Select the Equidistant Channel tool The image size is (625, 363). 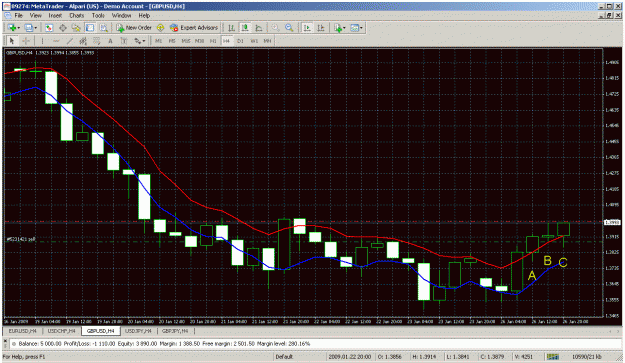(x=83, y=41)
